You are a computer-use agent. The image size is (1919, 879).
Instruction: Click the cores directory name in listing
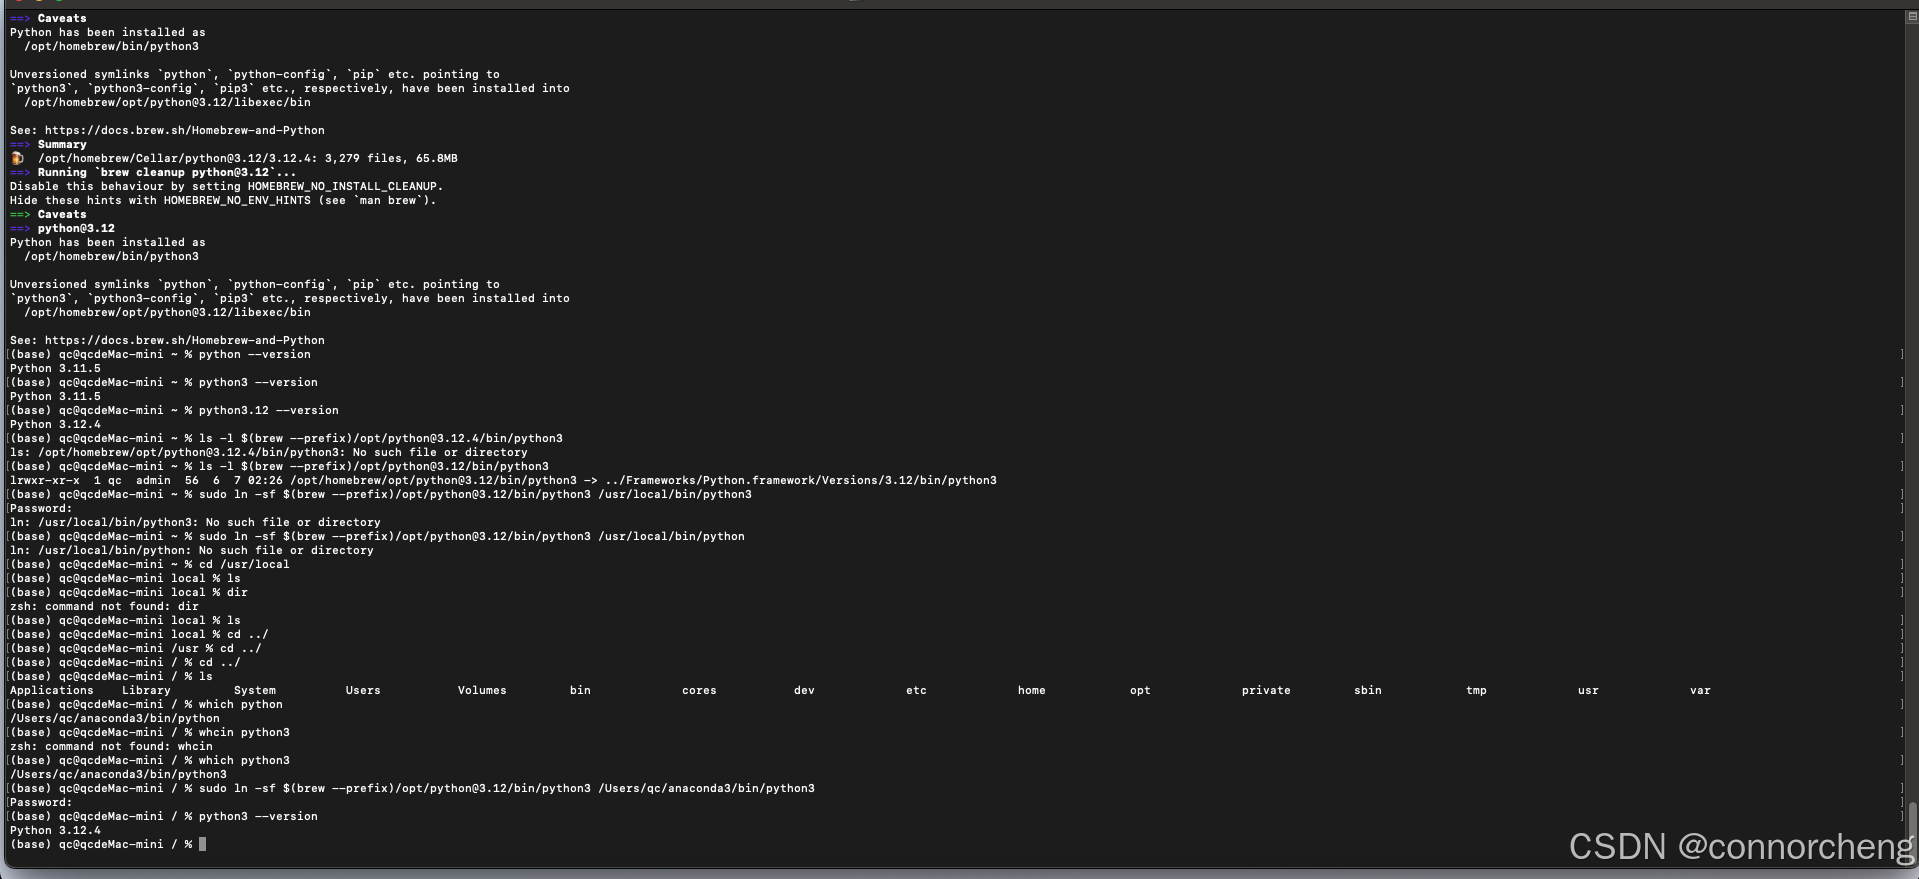tap(699, 691)
